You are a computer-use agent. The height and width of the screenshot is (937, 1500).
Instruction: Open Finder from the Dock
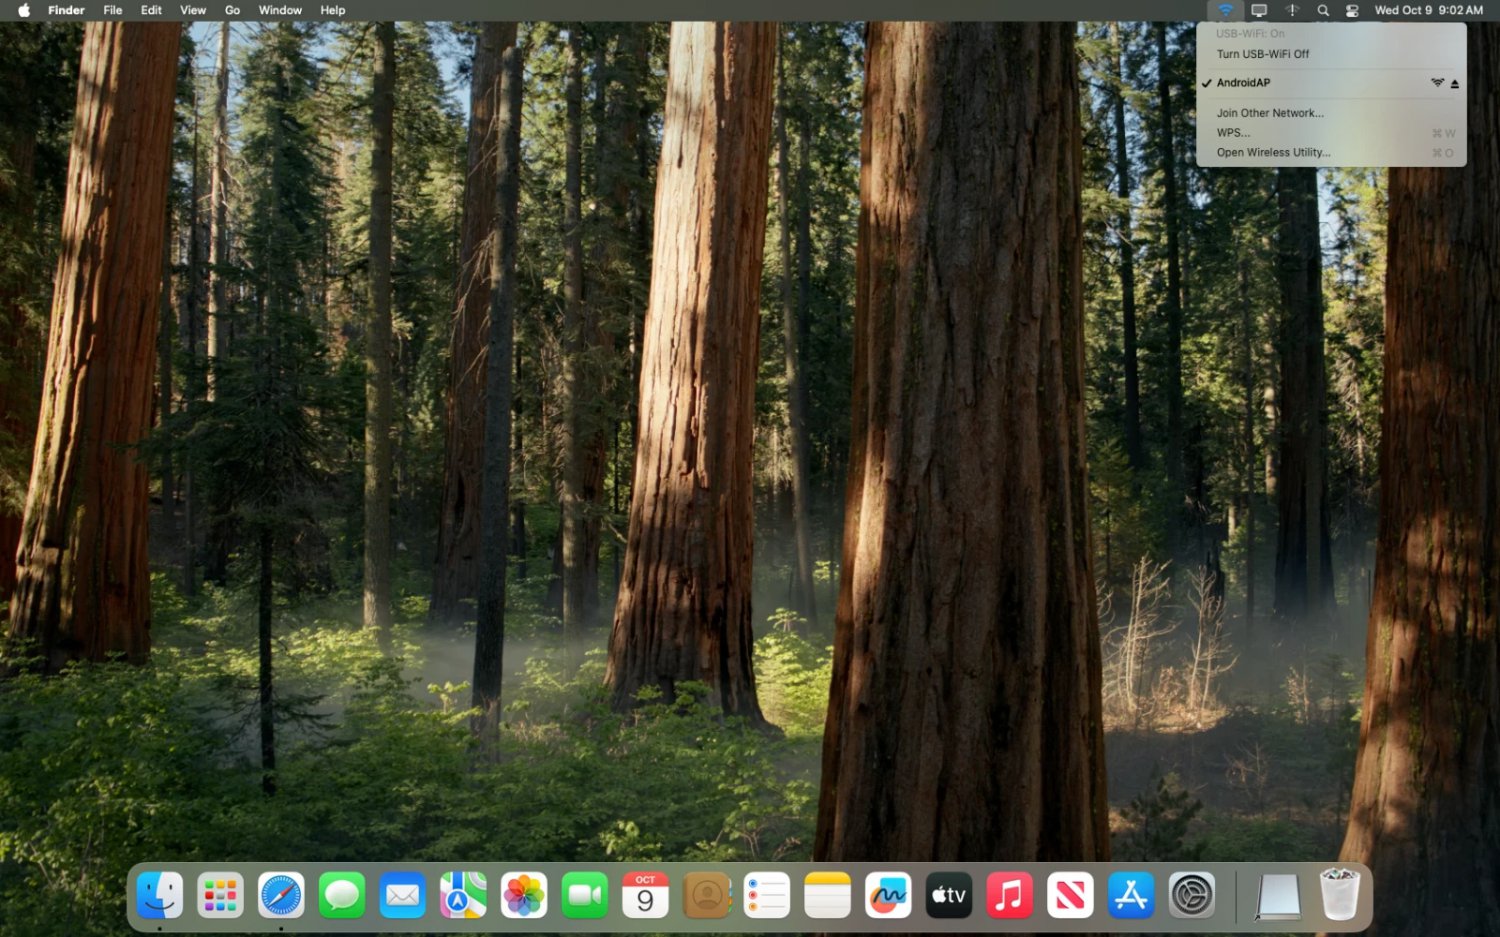[160, 894]
